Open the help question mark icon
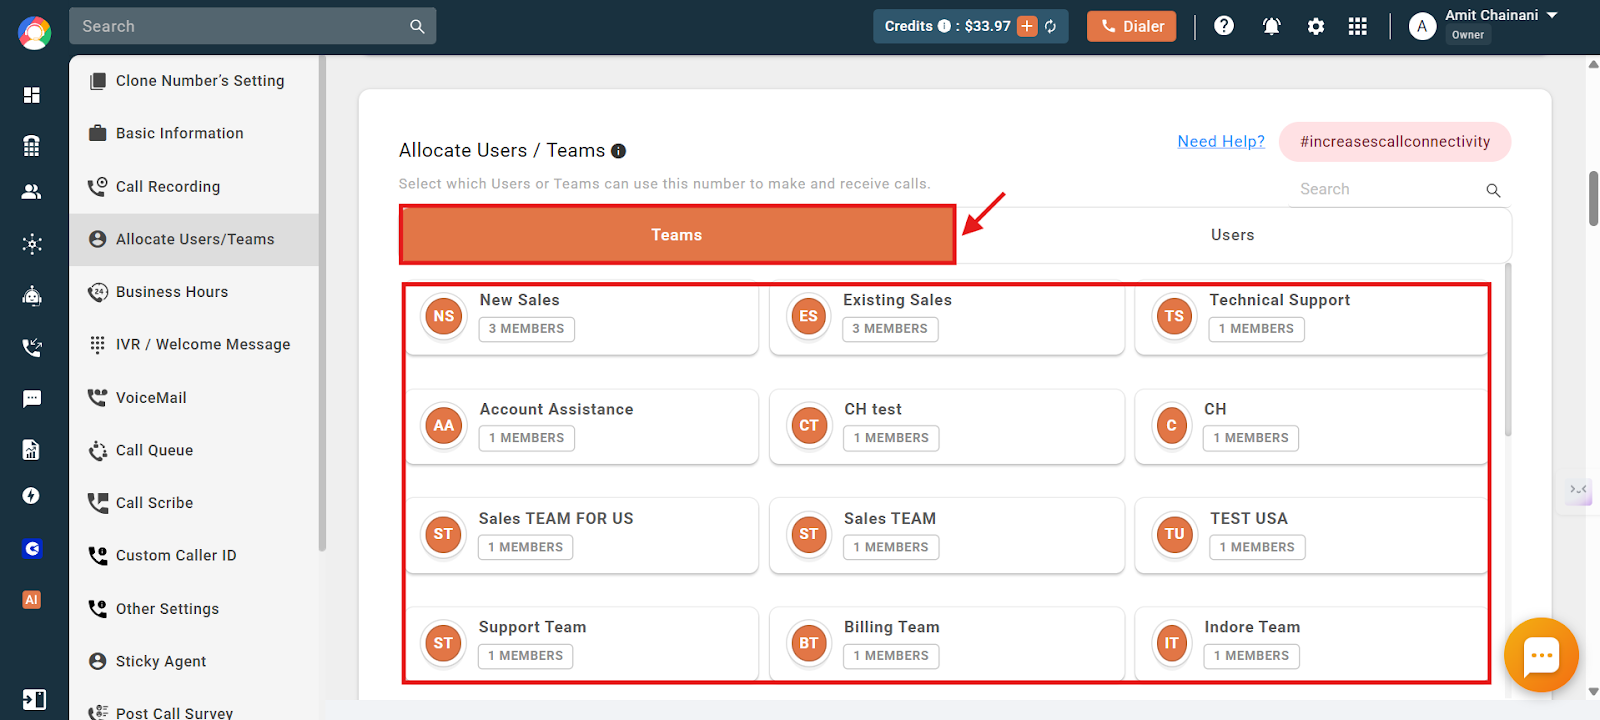This screenshot has width=1600, height=720. click(1224, 26)
